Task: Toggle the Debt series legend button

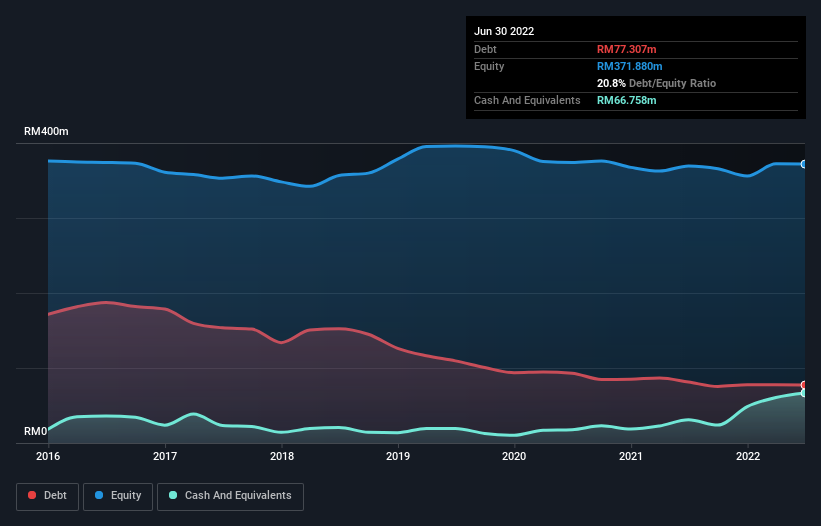Action: pos(47,496)
